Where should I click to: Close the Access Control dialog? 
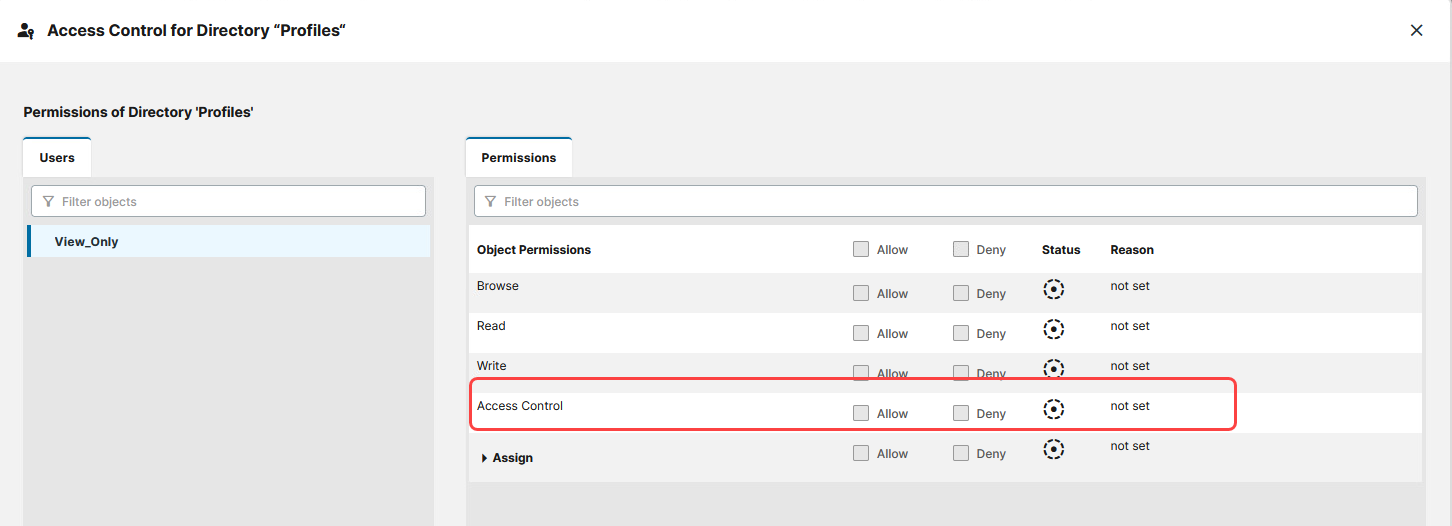tap(1416, 31)
